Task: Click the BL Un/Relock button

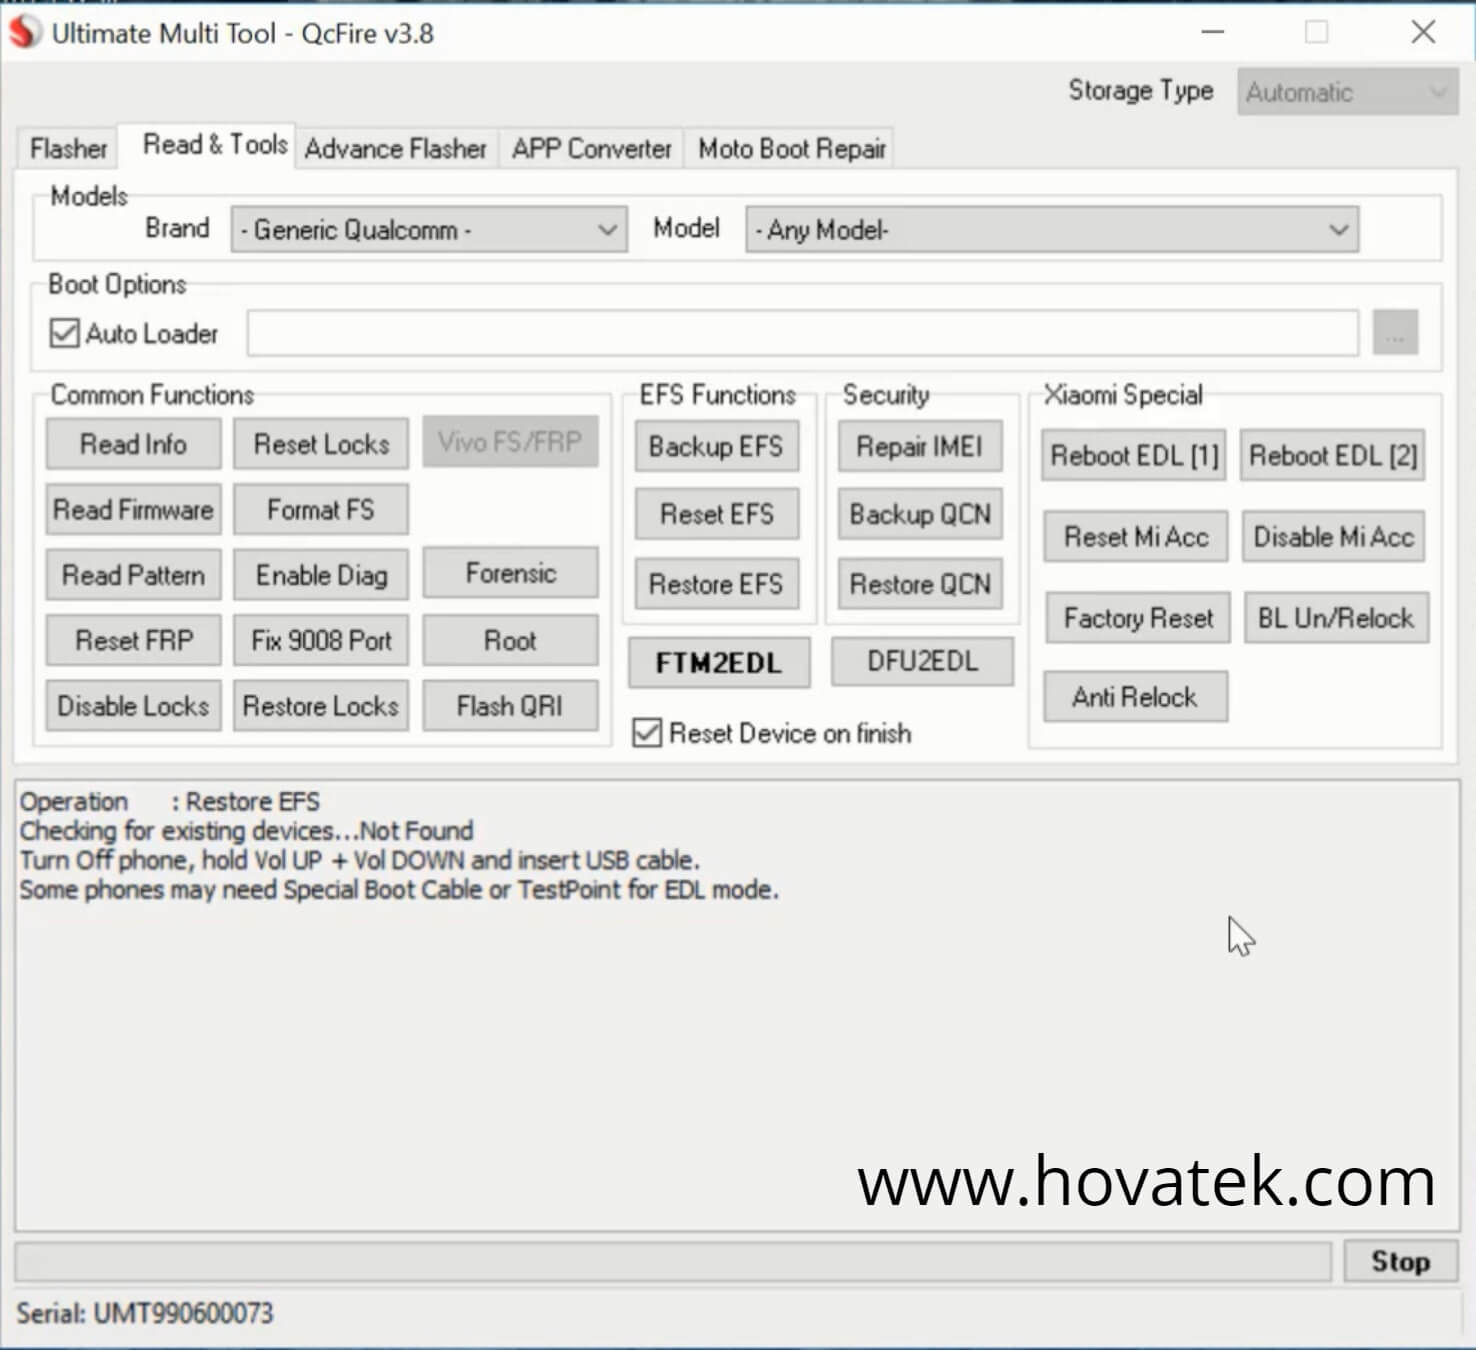Action: [x=1336, y=618]
